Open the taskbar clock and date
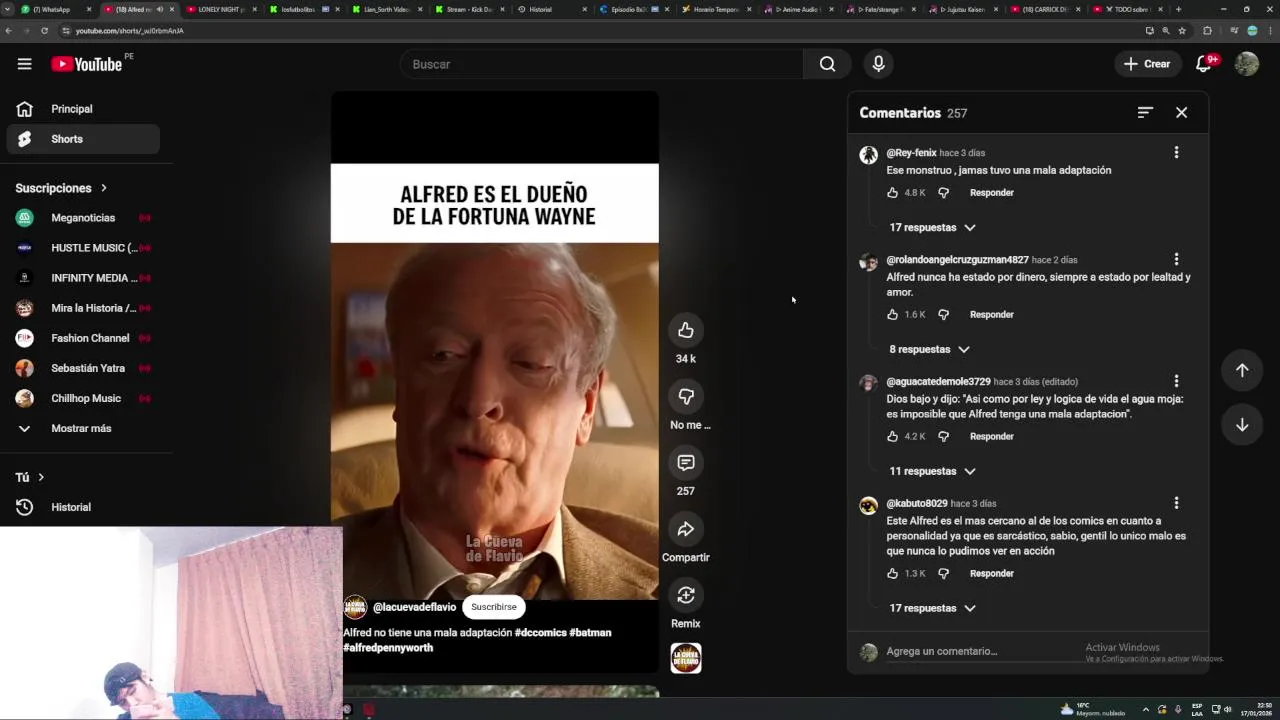Screen dimensions: 1280x720 click(1254, 709)
